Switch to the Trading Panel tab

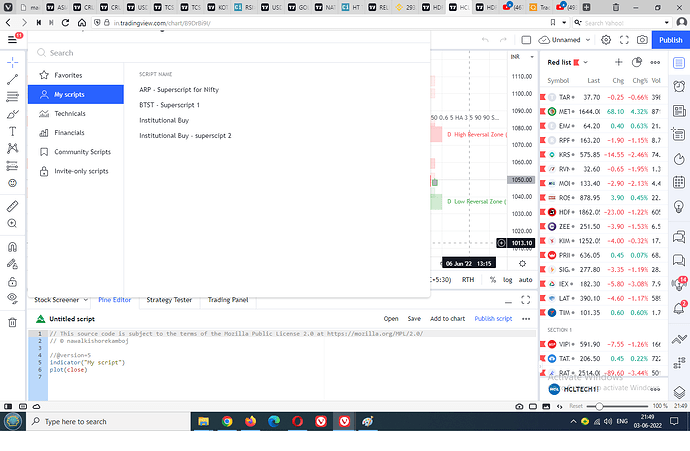point(228,300)
